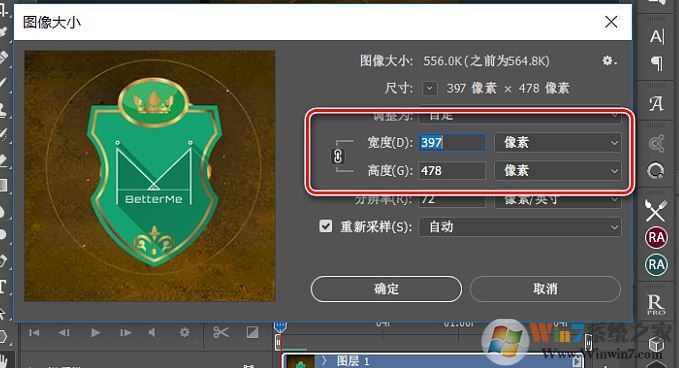Viewport: 679px width, 368px height.
Task: Click the 宽度(D) input field with 397
Action: 452,142
